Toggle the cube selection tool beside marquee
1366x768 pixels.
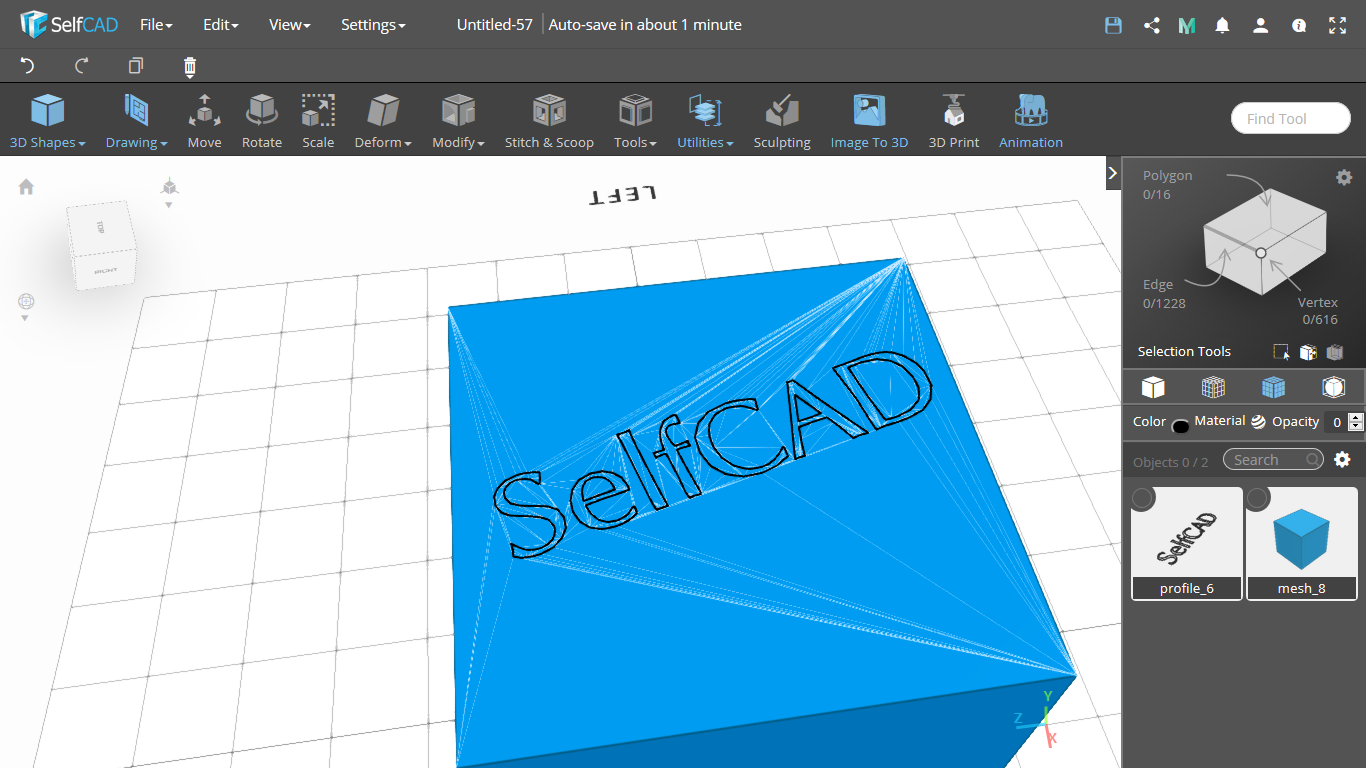click(x=1308, y=352)
